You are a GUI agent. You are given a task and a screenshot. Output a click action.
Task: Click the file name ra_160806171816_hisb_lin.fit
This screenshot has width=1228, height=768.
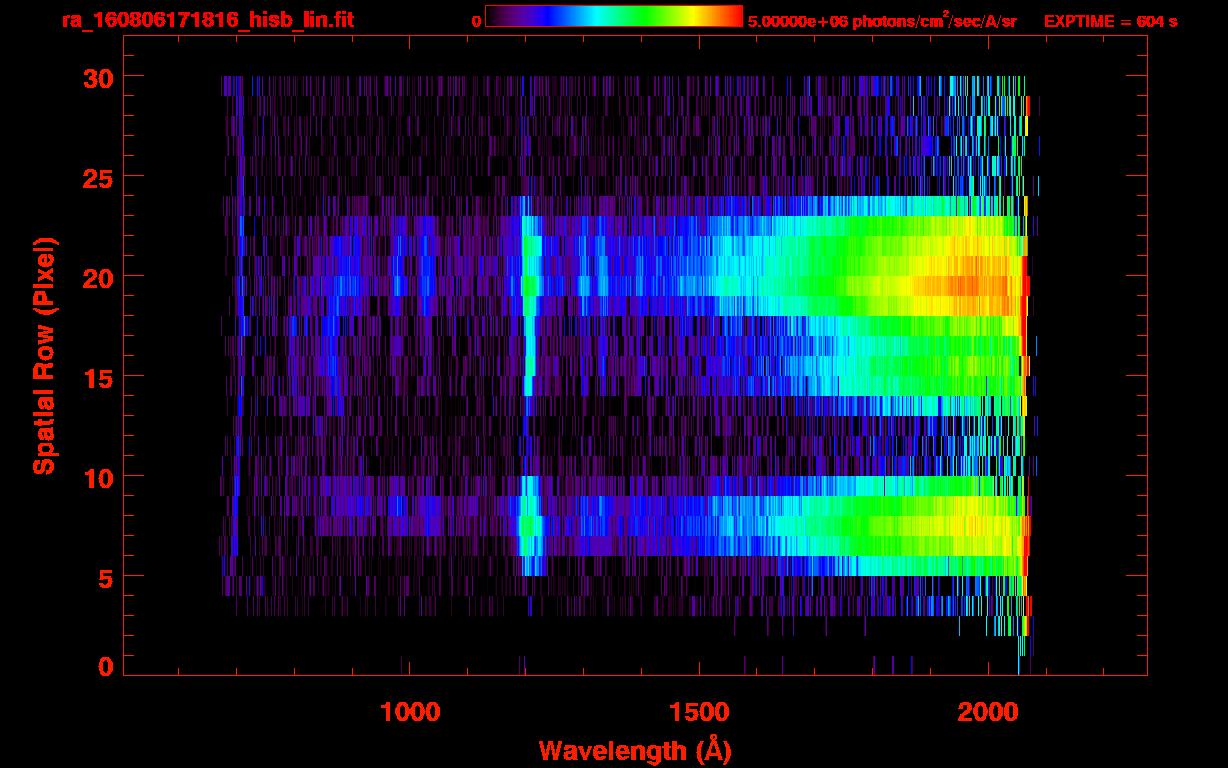pyautogui.click(x=207, y=20)
